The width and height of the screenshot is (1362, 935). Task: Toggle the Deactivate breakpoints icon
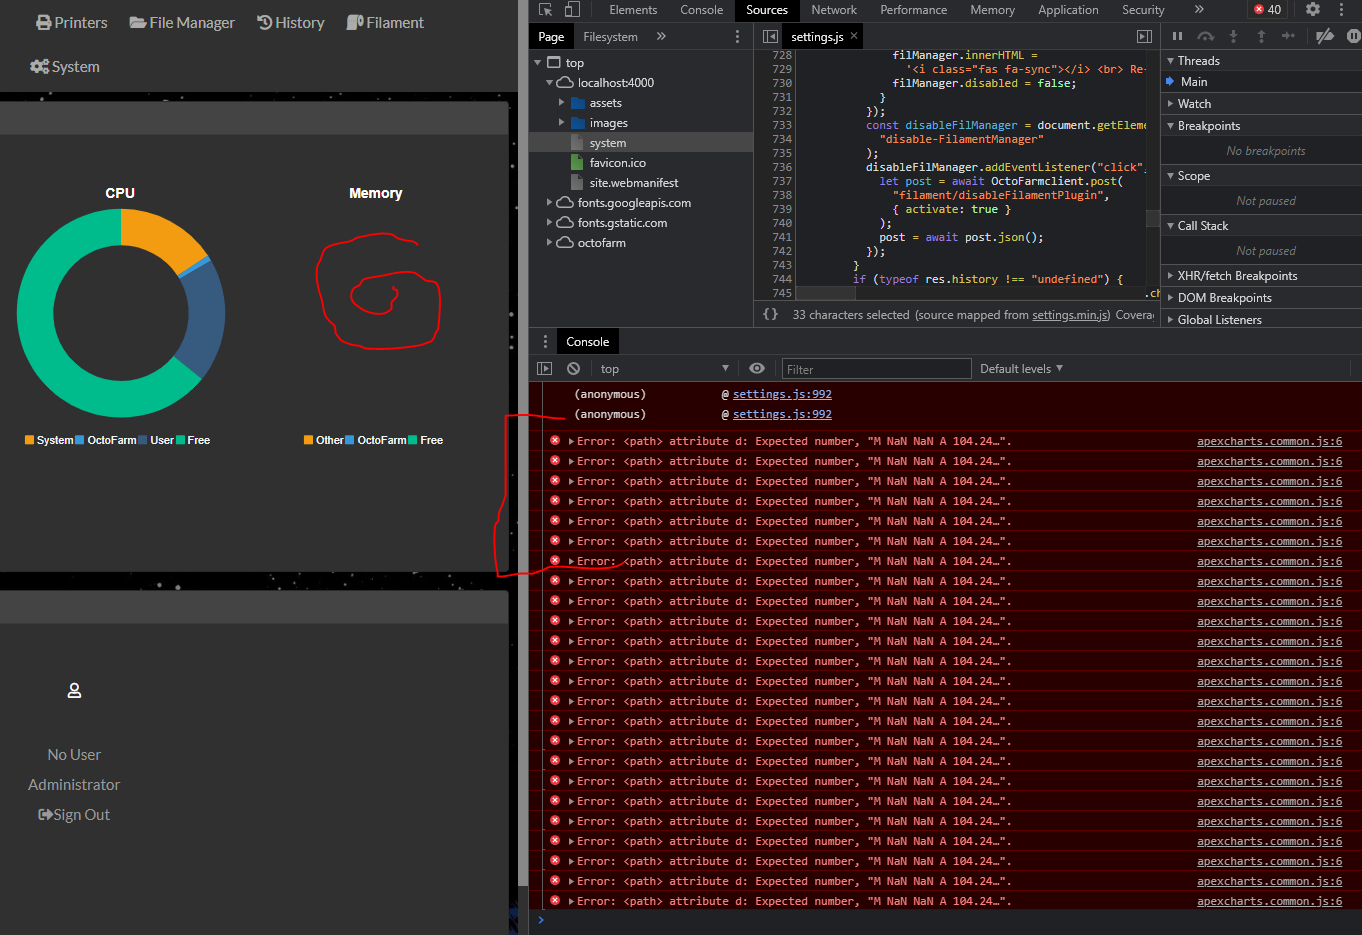point(1324,36)
